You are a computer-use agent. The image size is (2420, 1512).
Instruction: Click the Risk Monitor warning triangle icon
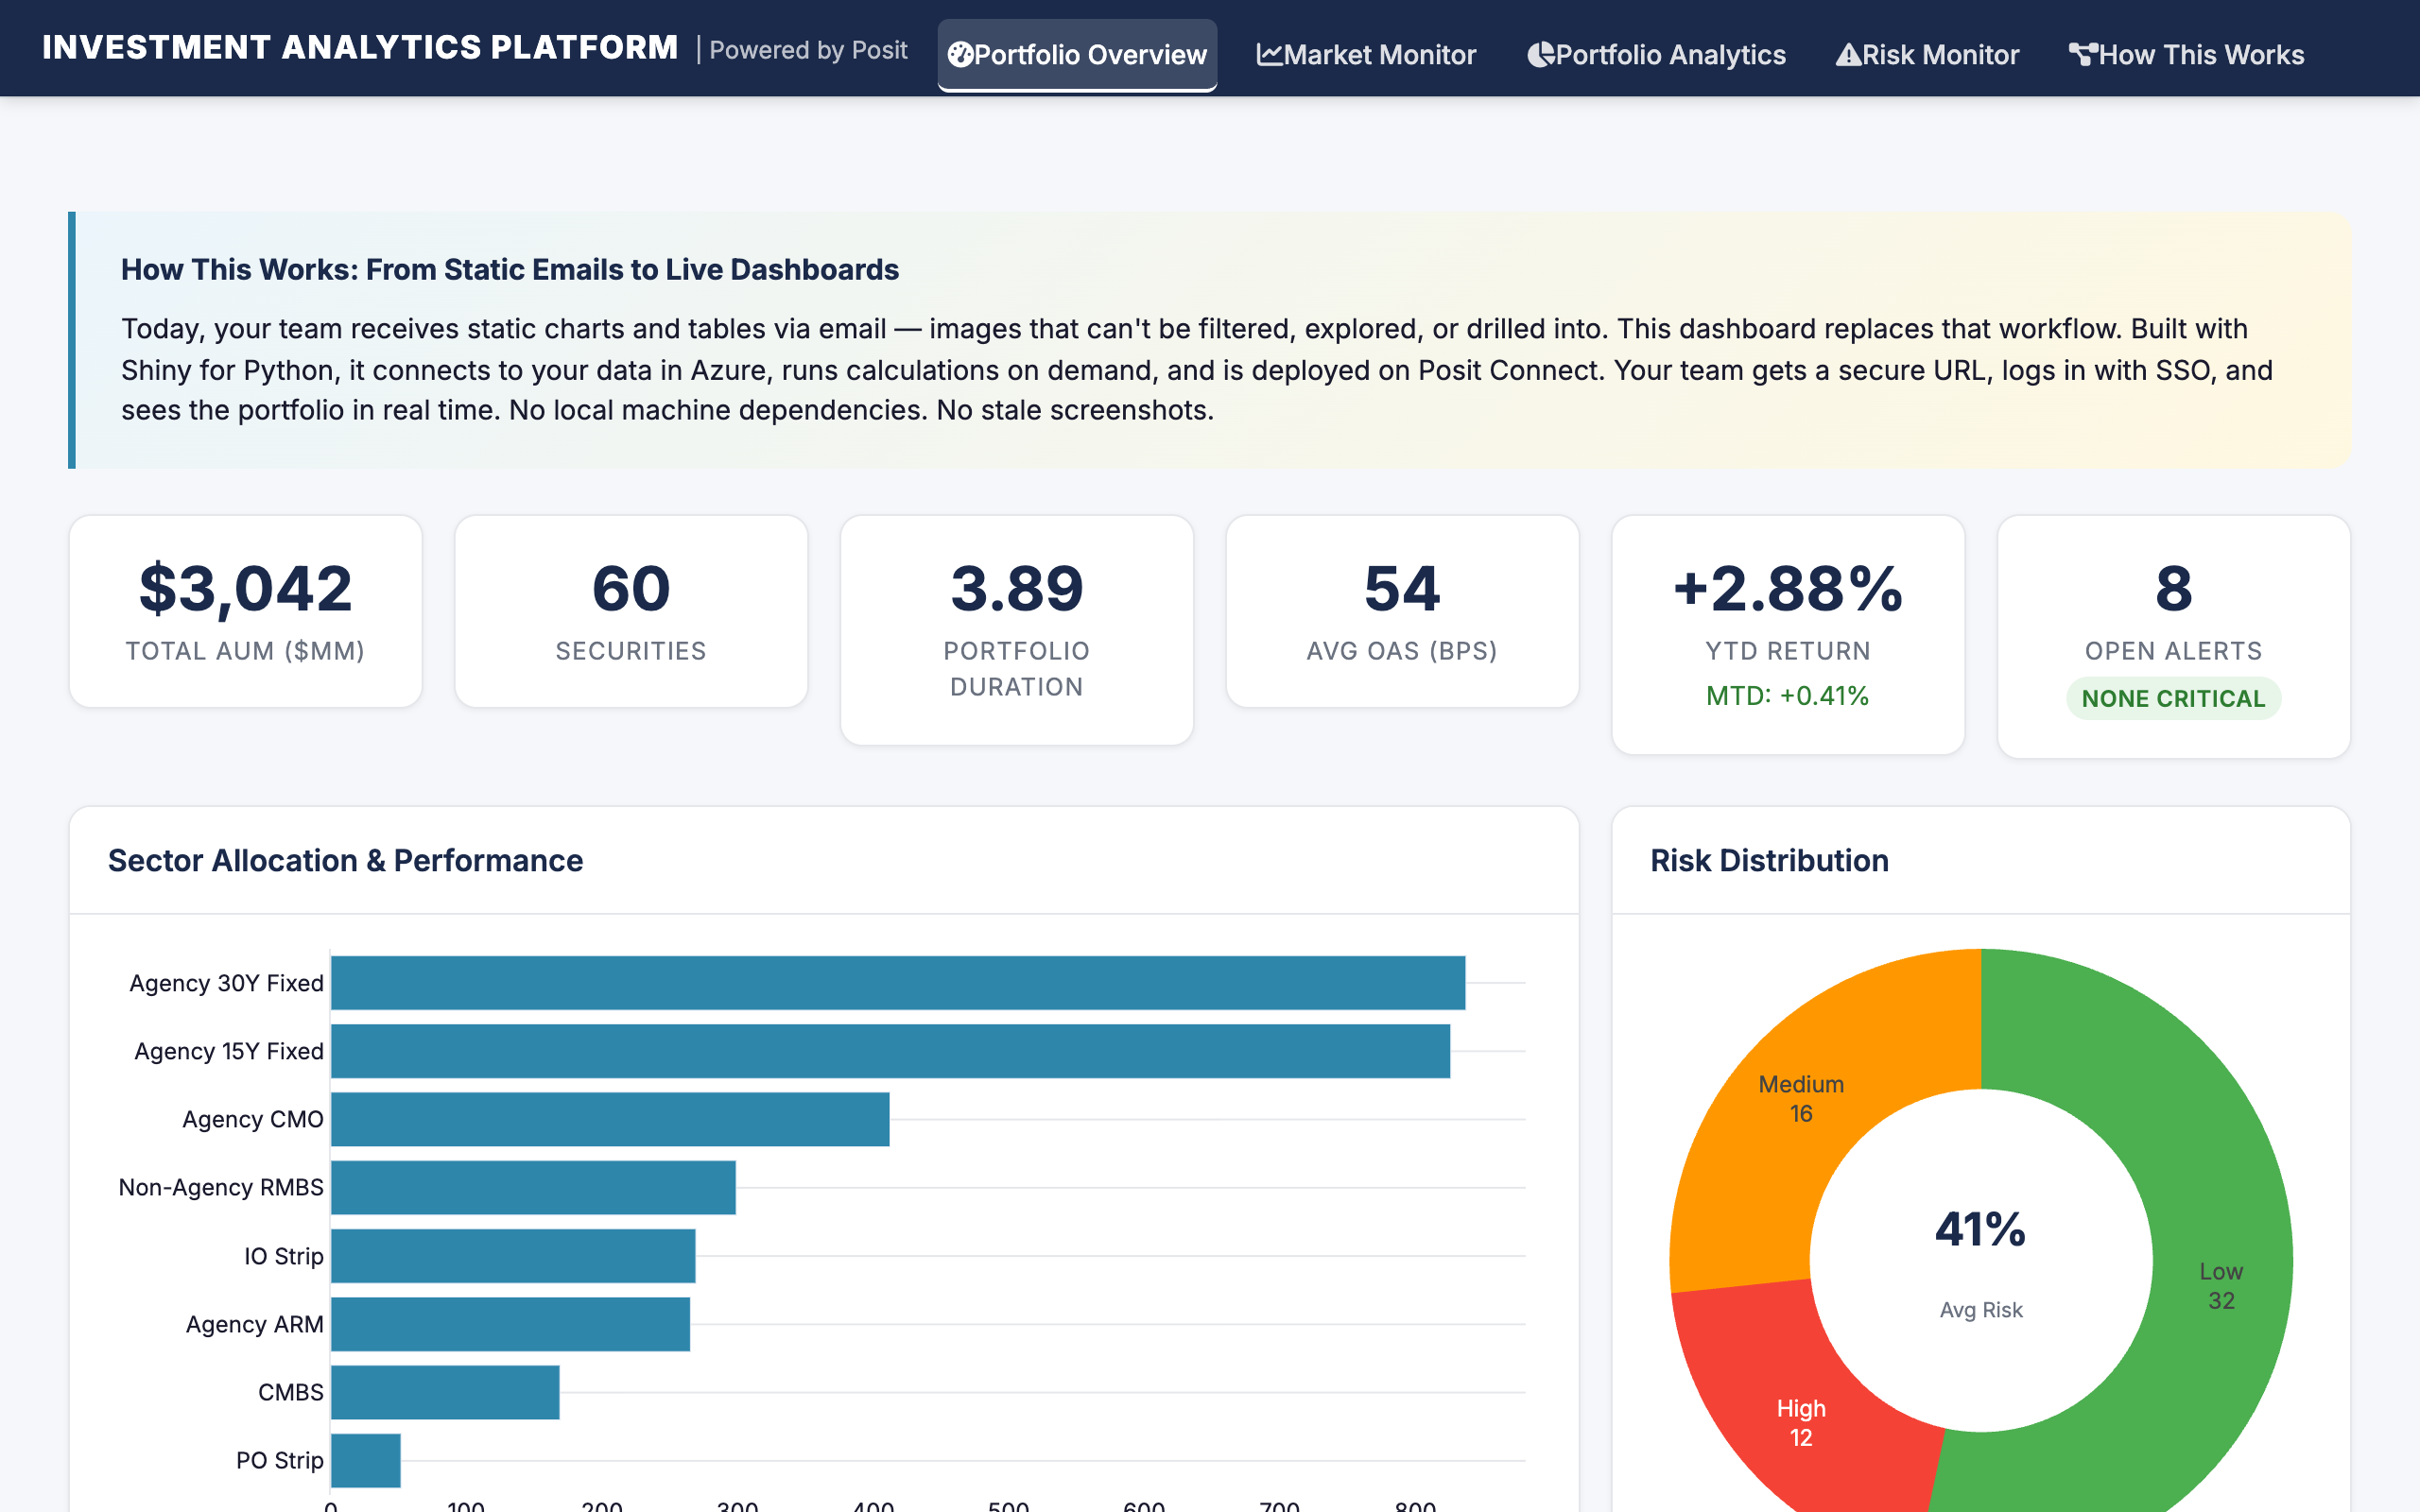click(1848, 55)
